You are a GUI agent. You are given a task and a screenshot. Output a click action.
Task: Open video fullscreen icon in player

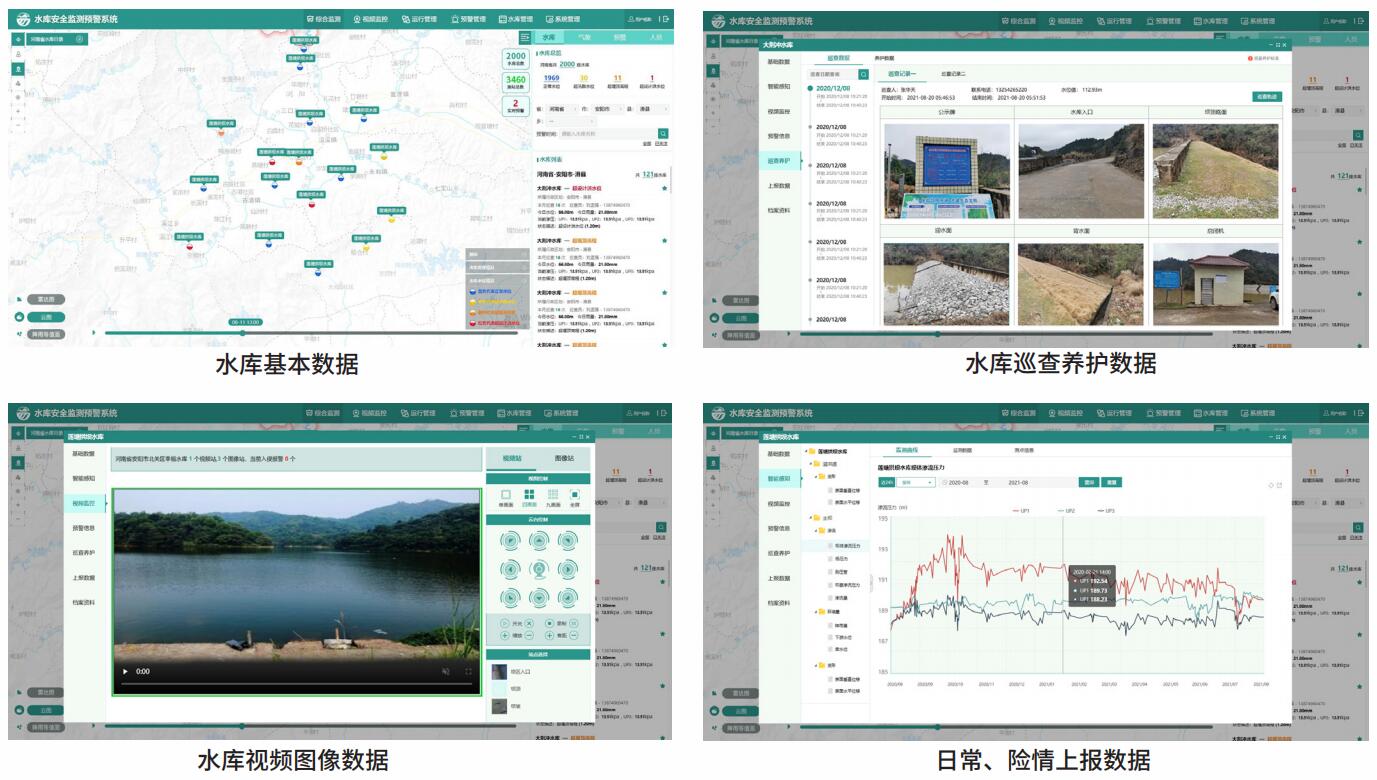(x=468, y=671)
